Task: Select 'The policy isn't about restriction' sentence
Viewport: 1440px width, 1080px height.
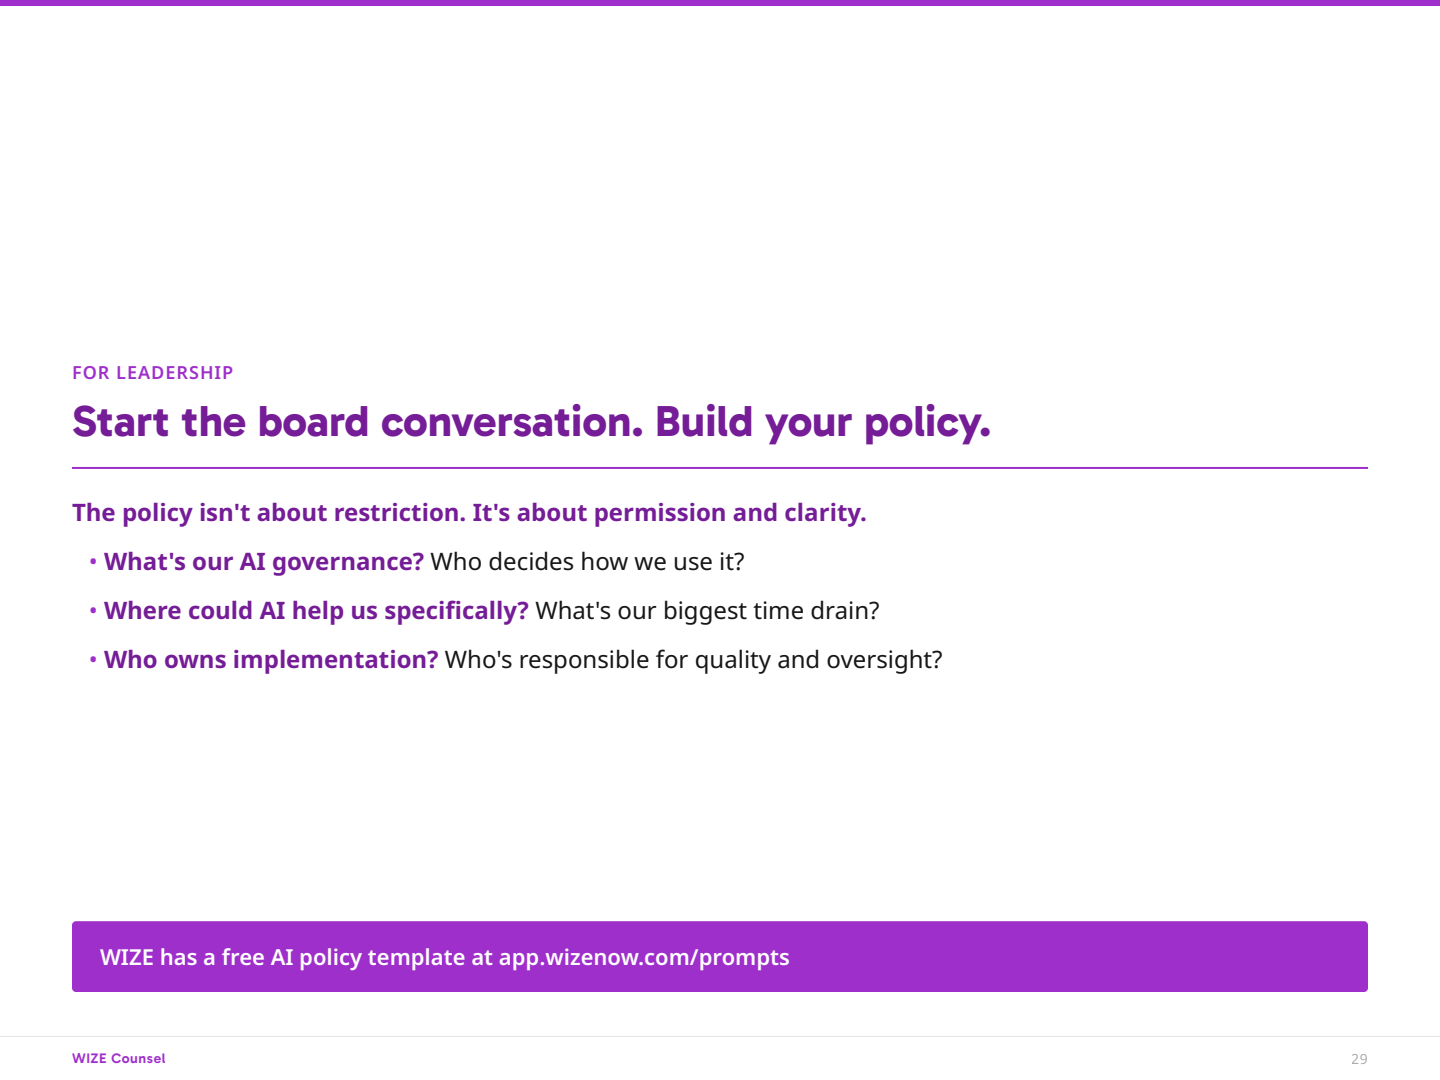Action: (x=268, y=513)
